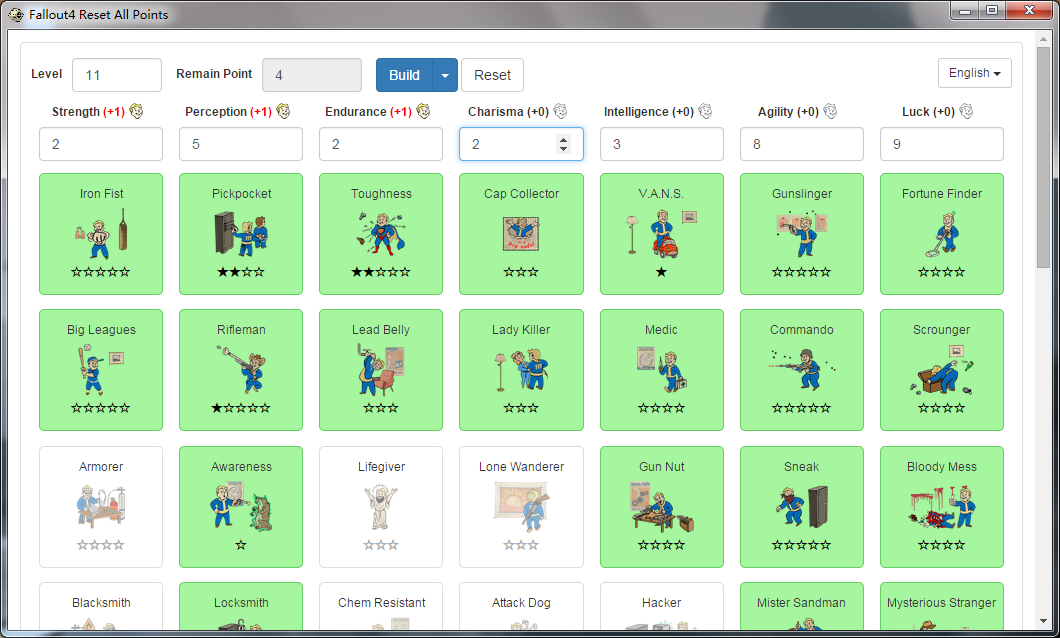1060x638 pixels.
Task: Select the Blacksmith perk card
Action: [101, 607]
